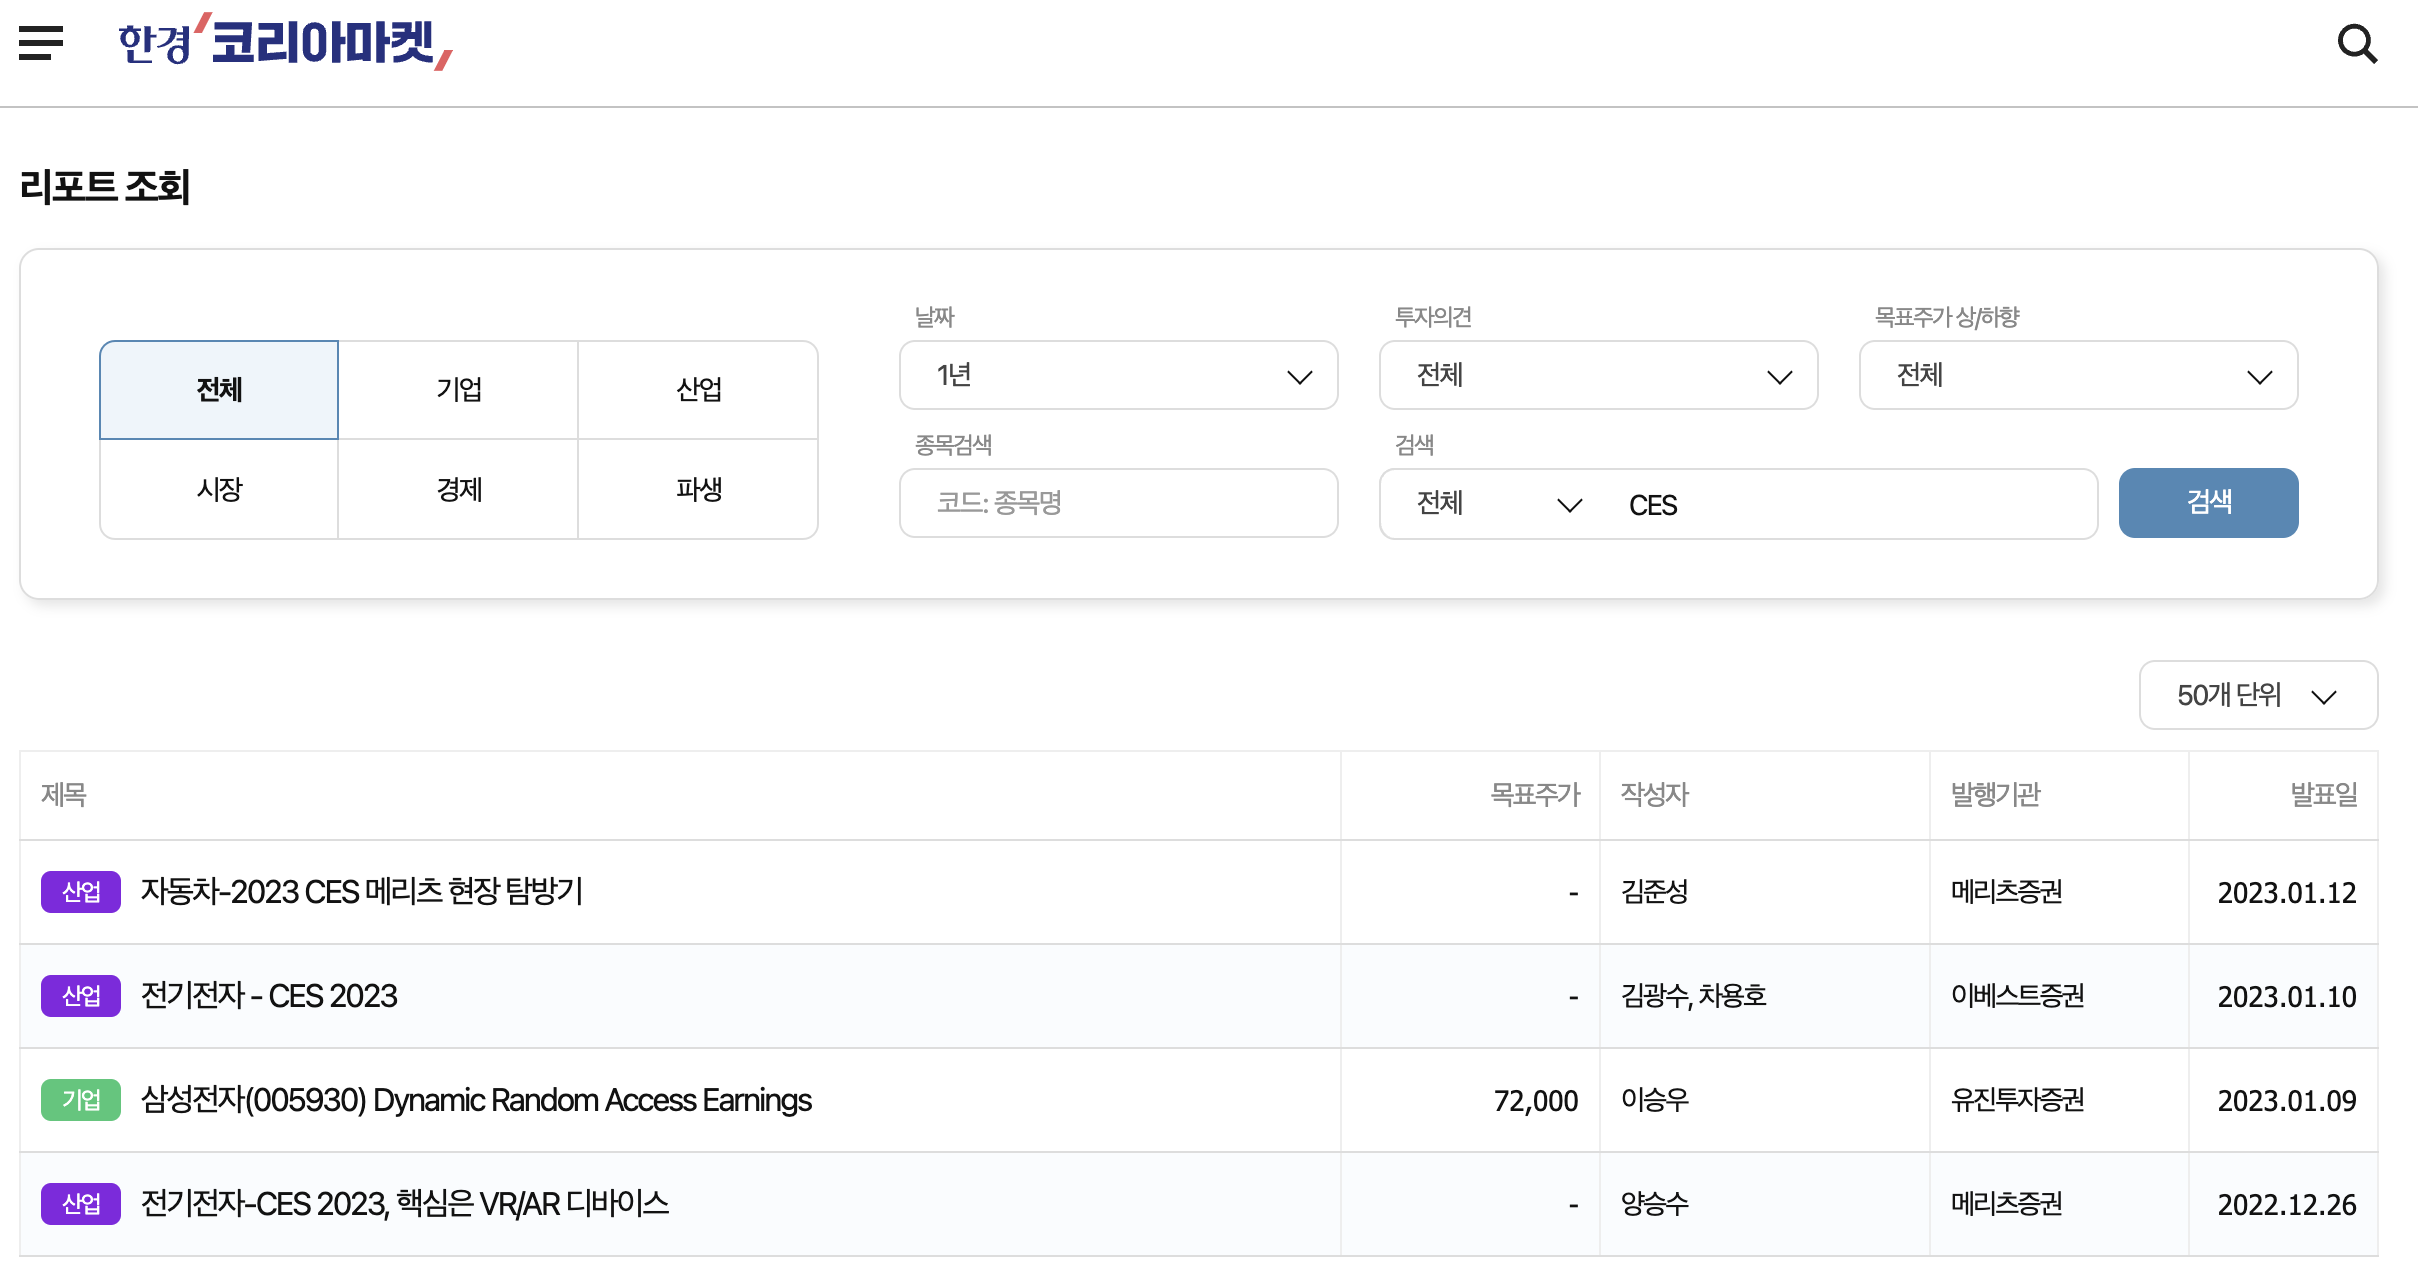The height and width of the screenshot is (1288, 2418).
Task: Click author 김준성
Action: tap(1655, 892)
